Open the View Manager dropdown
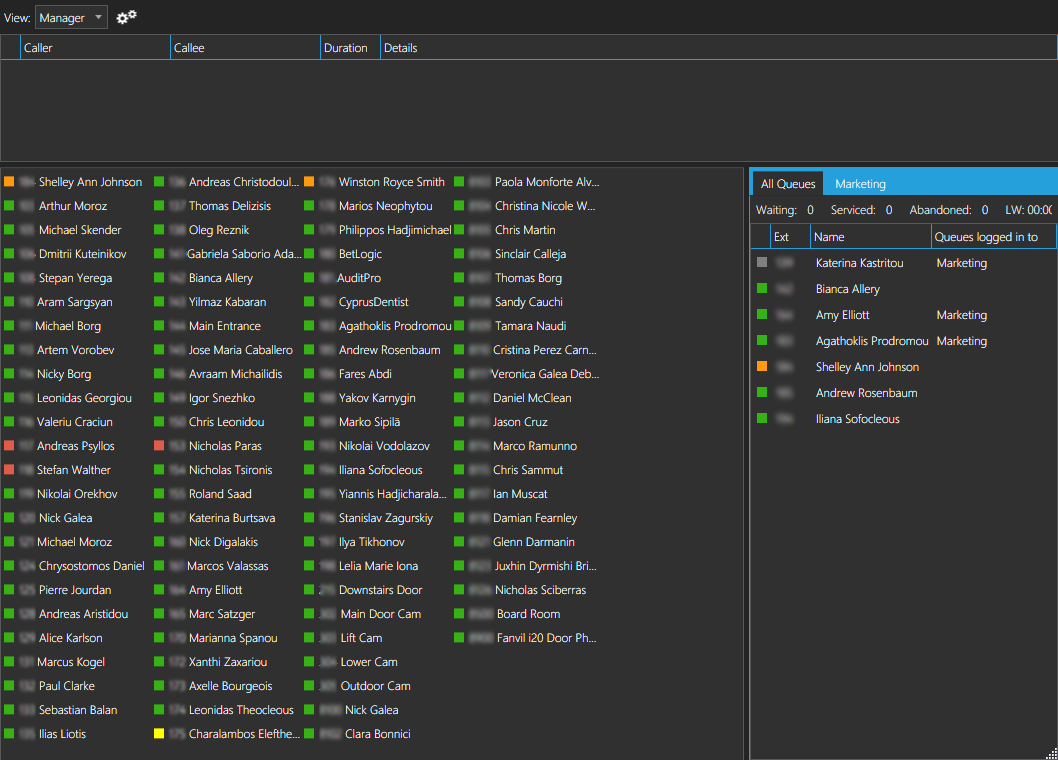This screenshot has height=760, width=1058. click(71, 18)
